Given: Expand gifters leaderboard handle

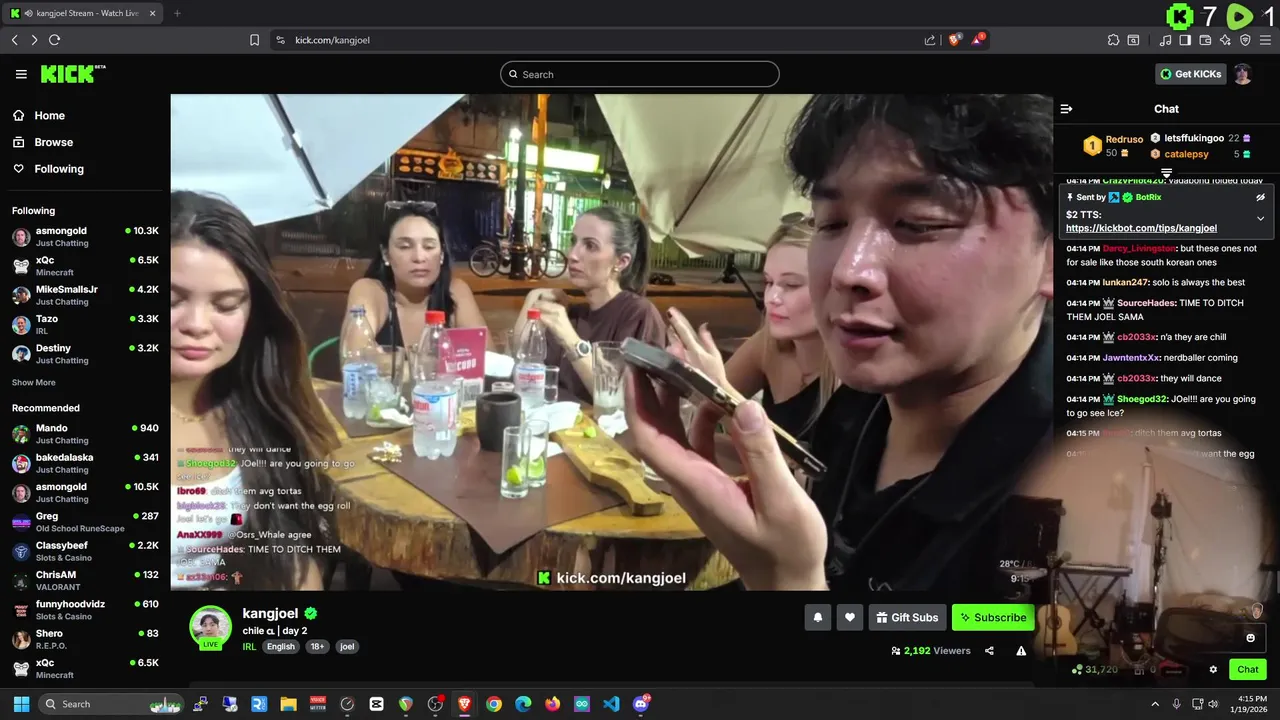Looking at the screenshot, I should pyautogui.click(x=1166, y=174).
